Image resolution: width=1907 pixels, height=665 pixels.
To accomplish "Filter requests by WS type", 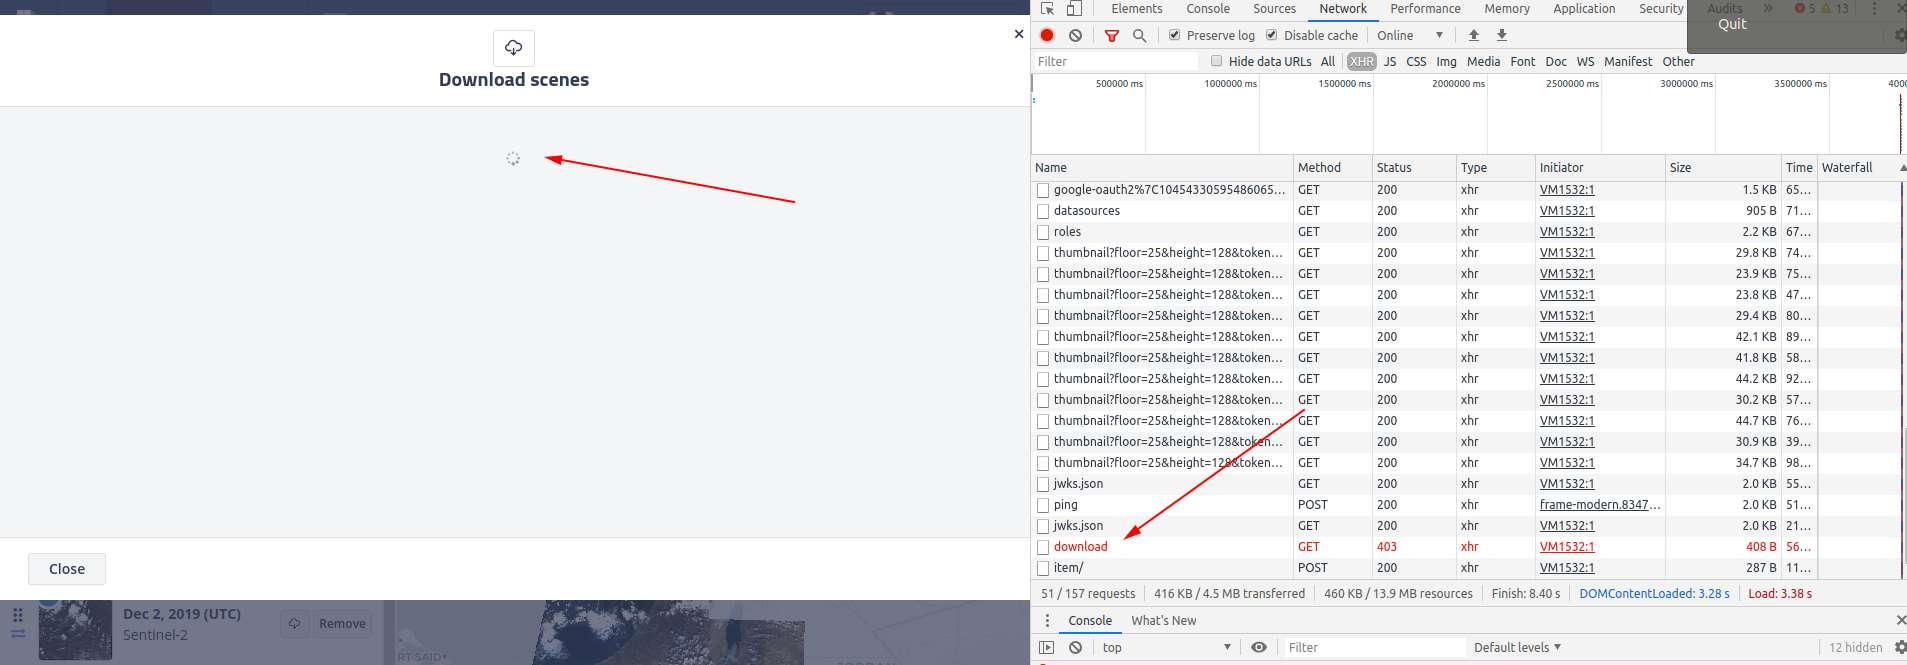I will (x=1585, y=61).
